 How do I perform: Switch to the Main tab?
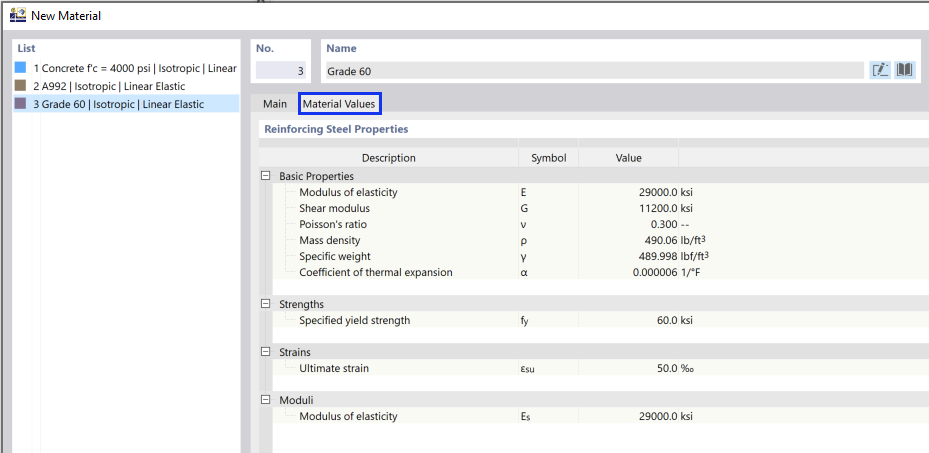[x=274, y=104]
